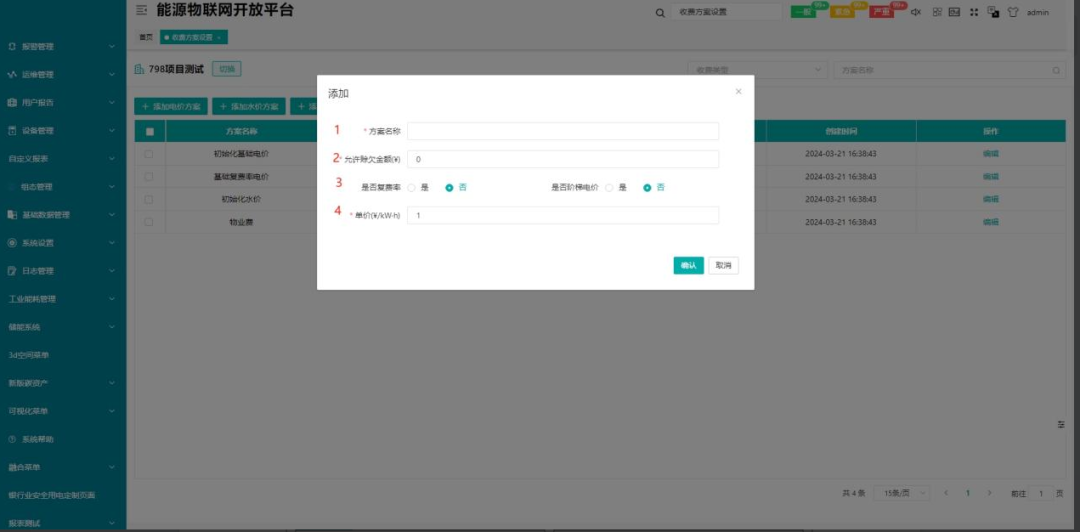Viewport: 1080px width, 532px height.
Task: Click the building icon beside 798项目测试
Action: (139, 69)
